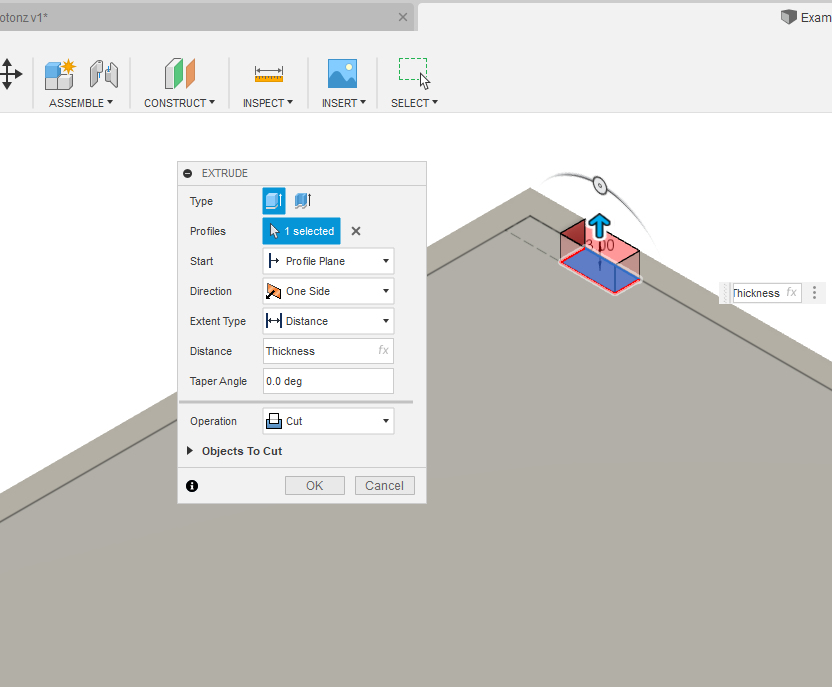The height and width of the screenshot is (687, 832).
Task: Click the 'Extent Type' label
Action: (x=218, y=321)
